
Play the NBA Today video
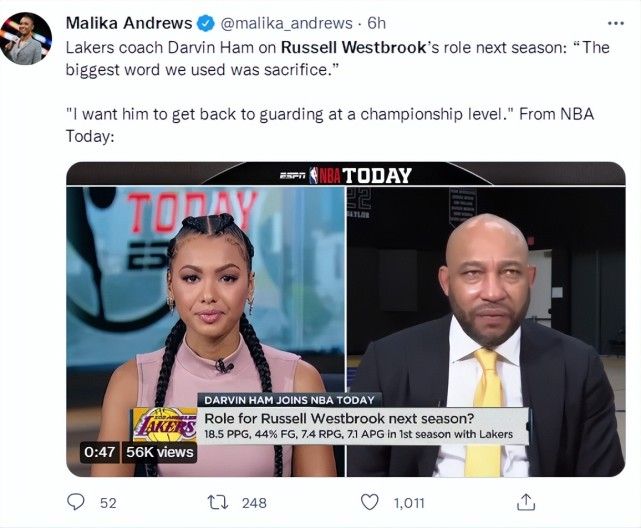coord(345,319)
